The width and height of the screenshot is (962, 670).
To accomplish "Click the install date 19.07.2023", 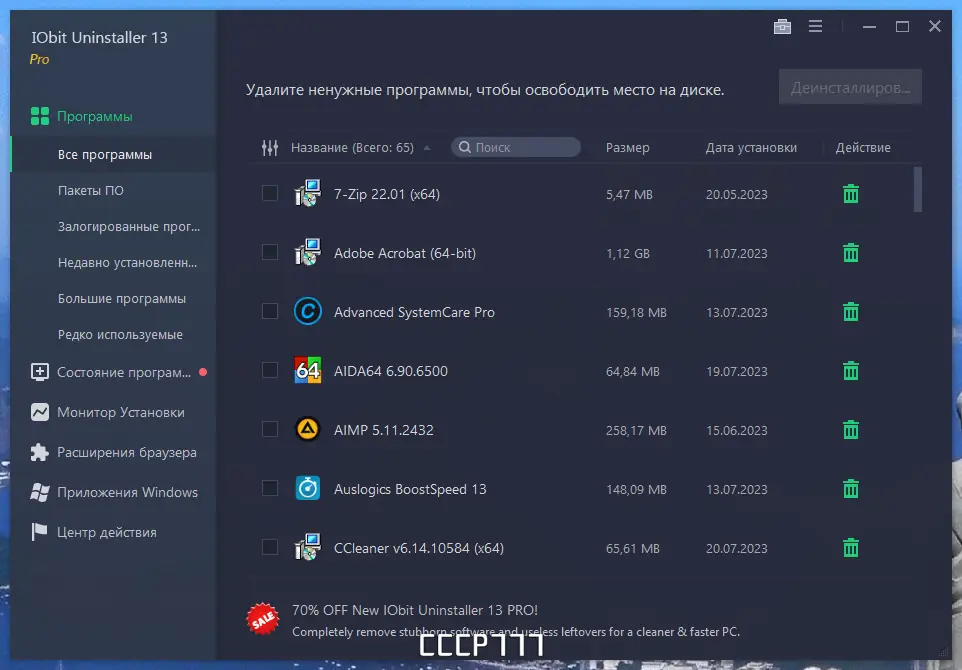I will [x=736, y=371].
